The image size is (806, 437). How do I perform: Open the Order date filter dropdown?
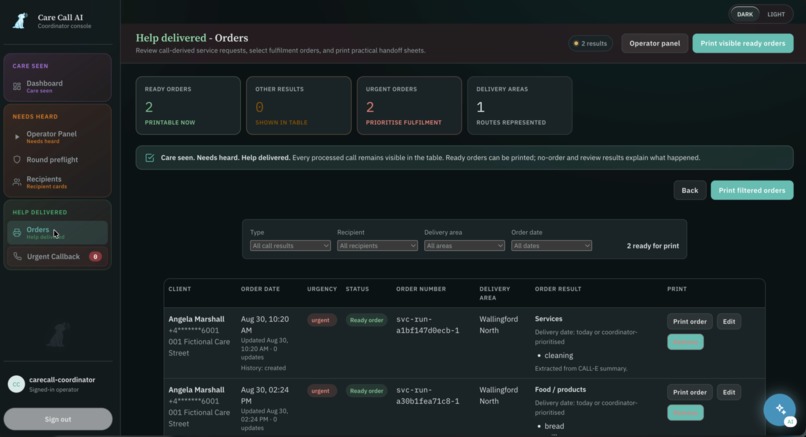pos(552,246)
